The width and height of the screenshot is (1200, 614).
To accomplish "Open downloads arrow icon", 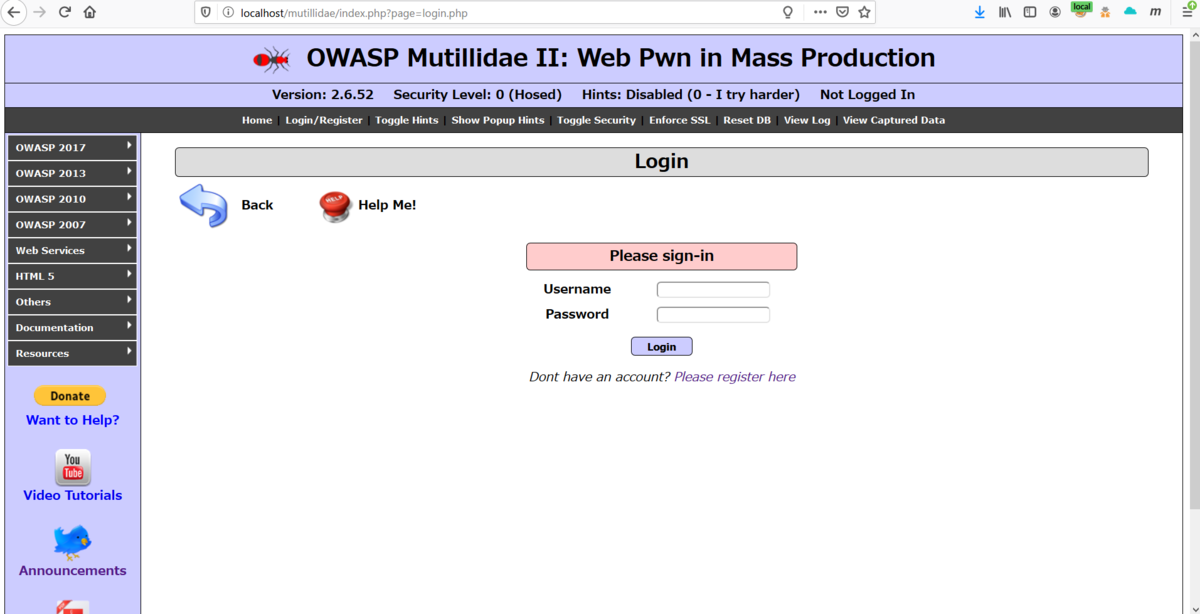I will (x=980, y=12).
